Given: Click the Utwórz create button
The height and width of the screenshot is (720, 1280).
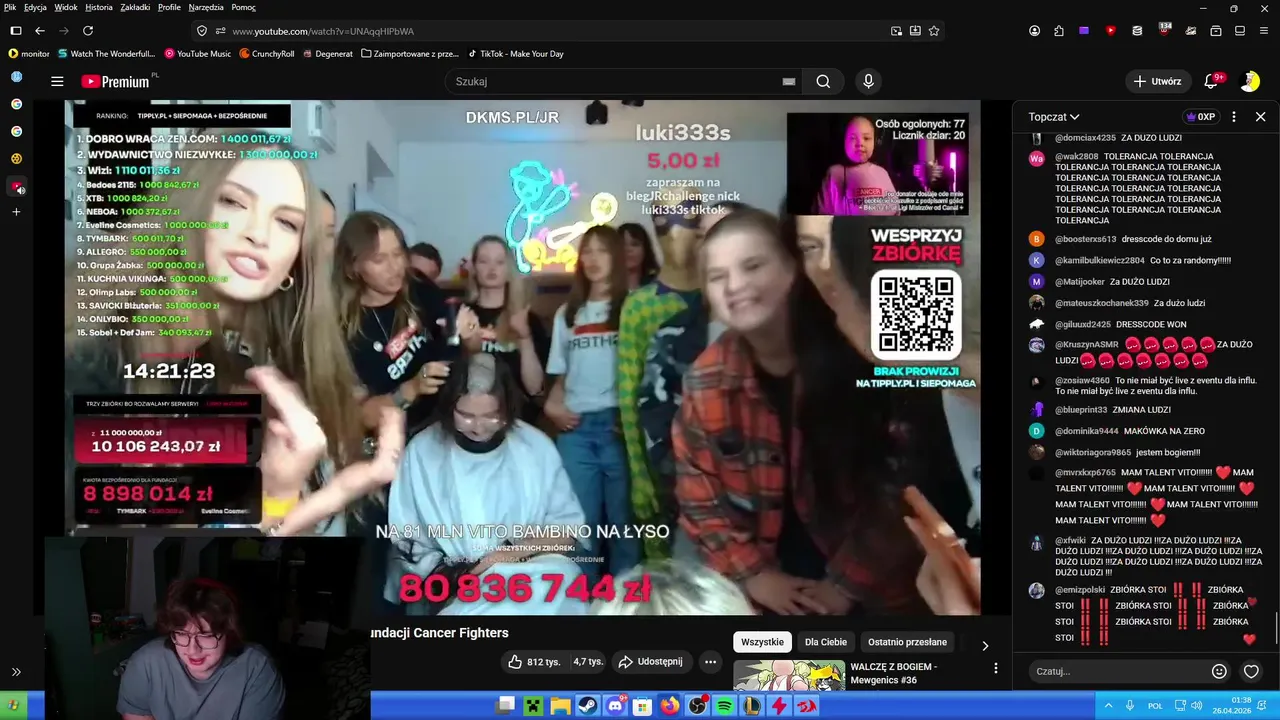Looking at the screenshot, I should click(1157, 81).
